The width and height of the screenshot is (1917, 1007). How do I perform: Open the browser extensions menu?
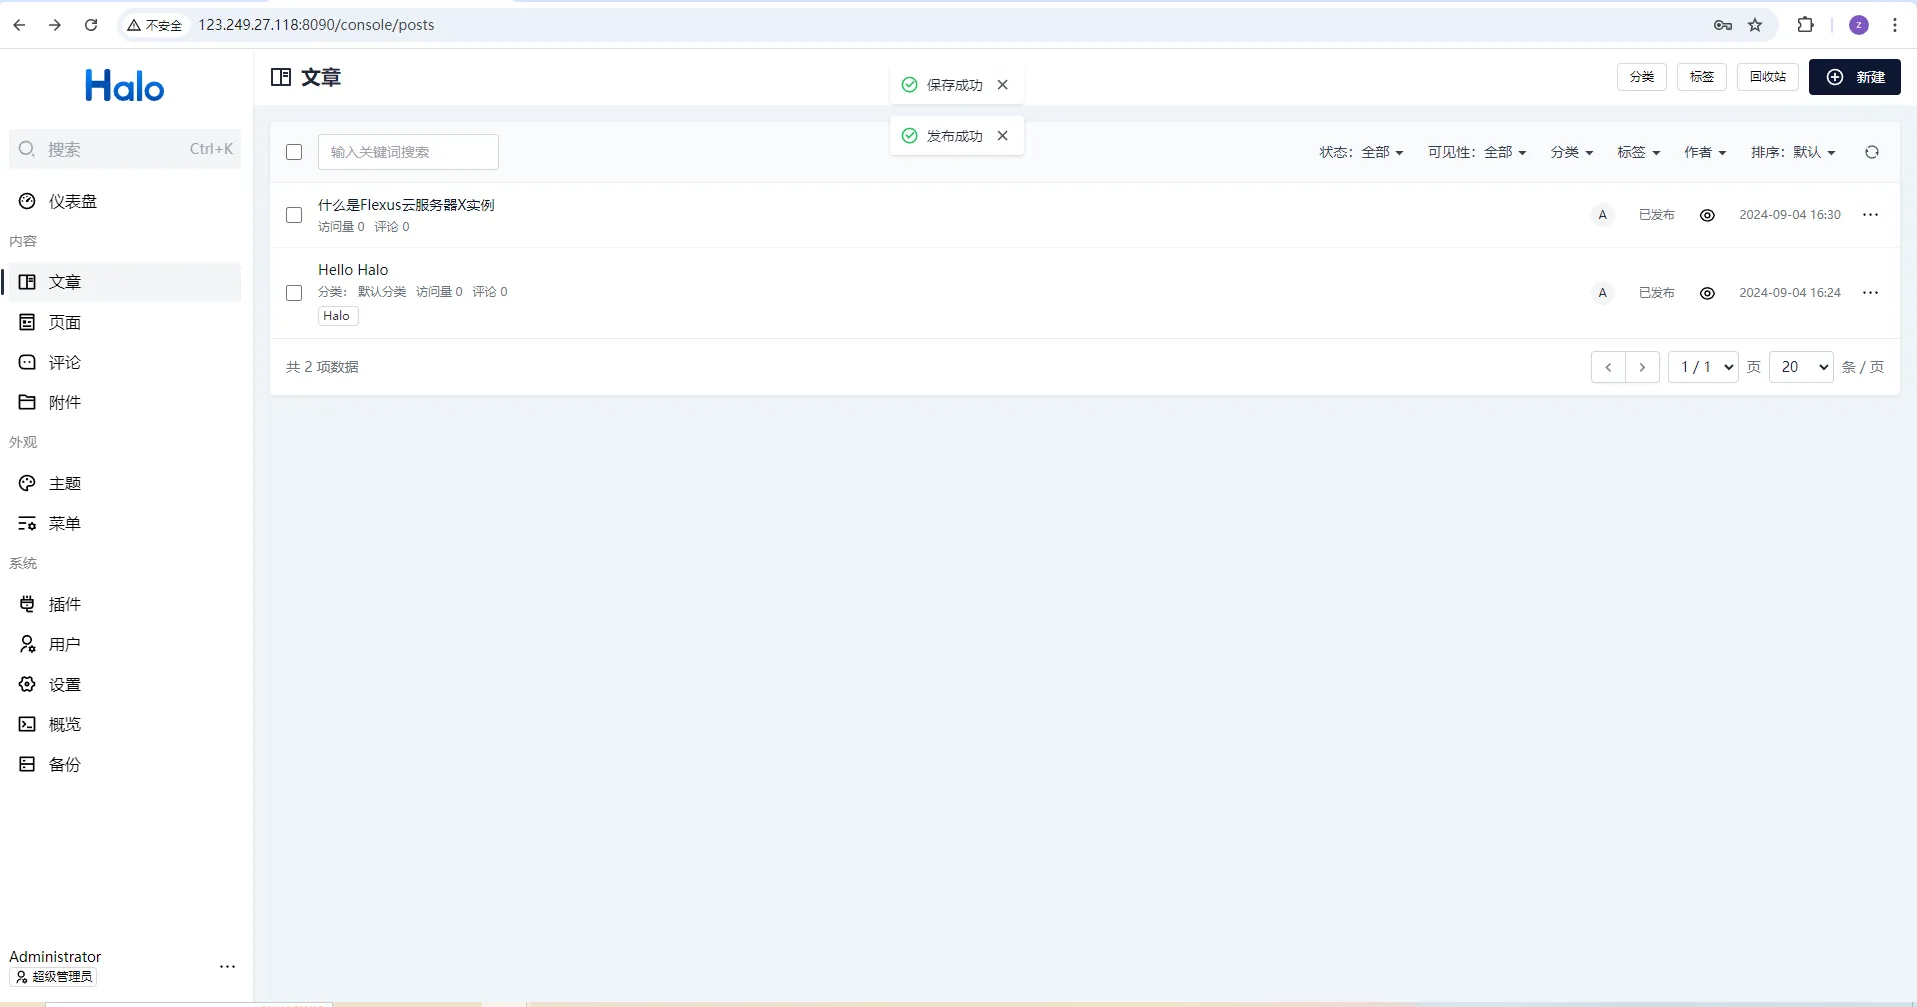pyautogui.click(x=1805, y=25)
